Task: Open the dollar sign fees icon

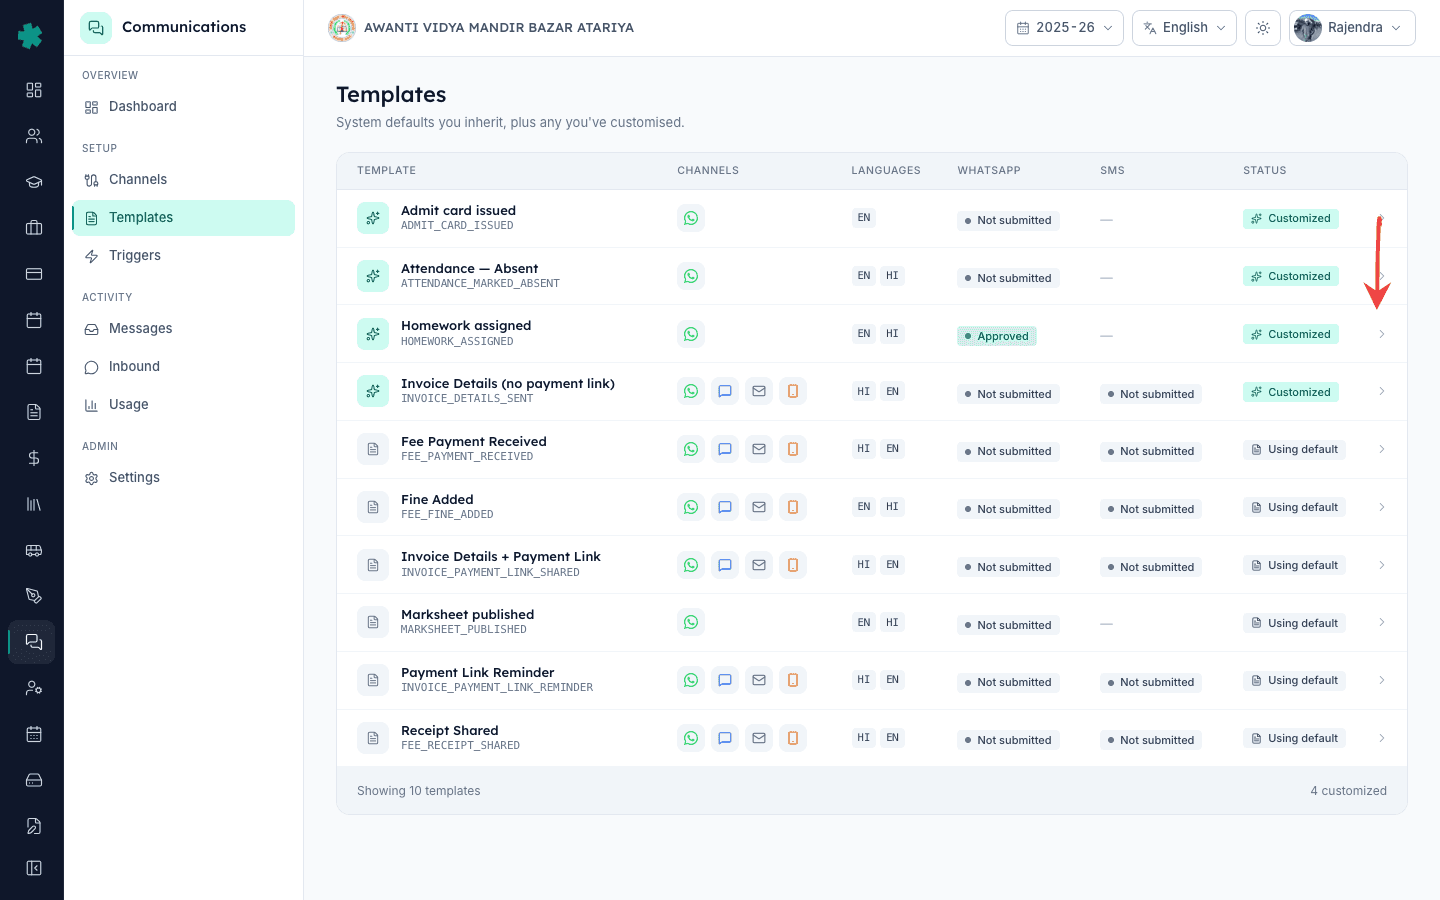Action: [33, 458]
